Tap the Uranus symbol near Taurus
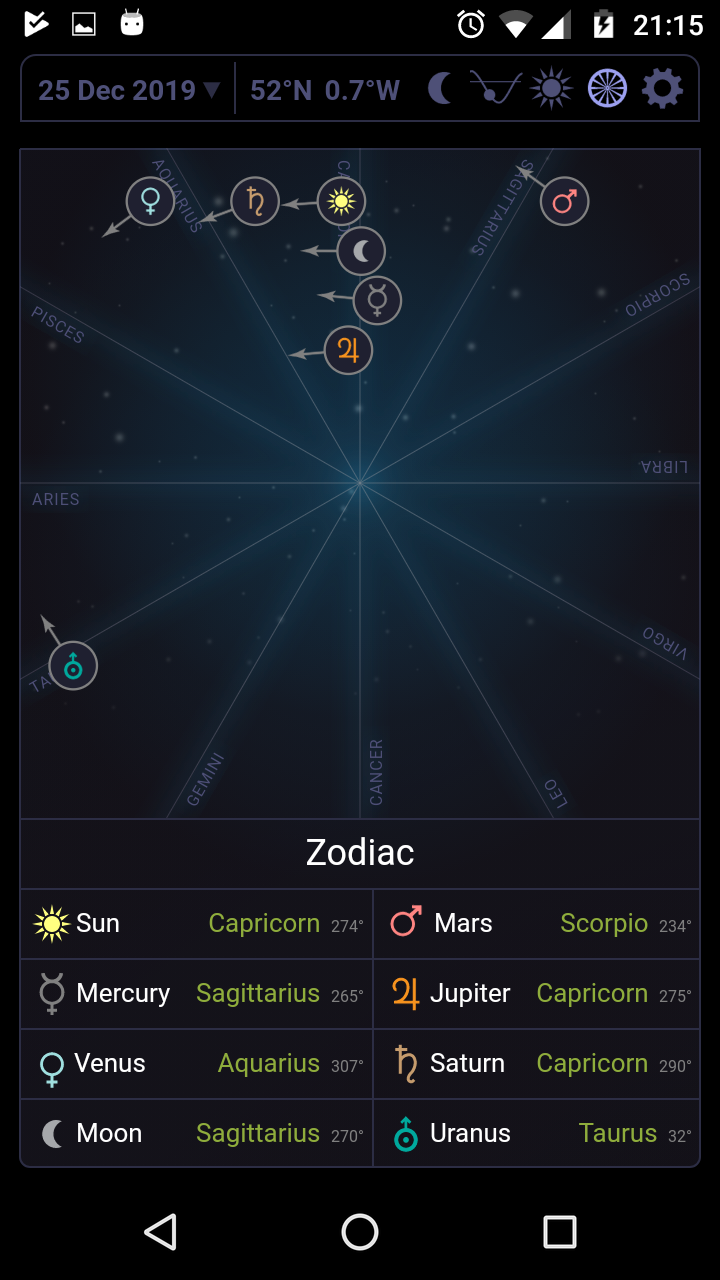 click(73, 666)
